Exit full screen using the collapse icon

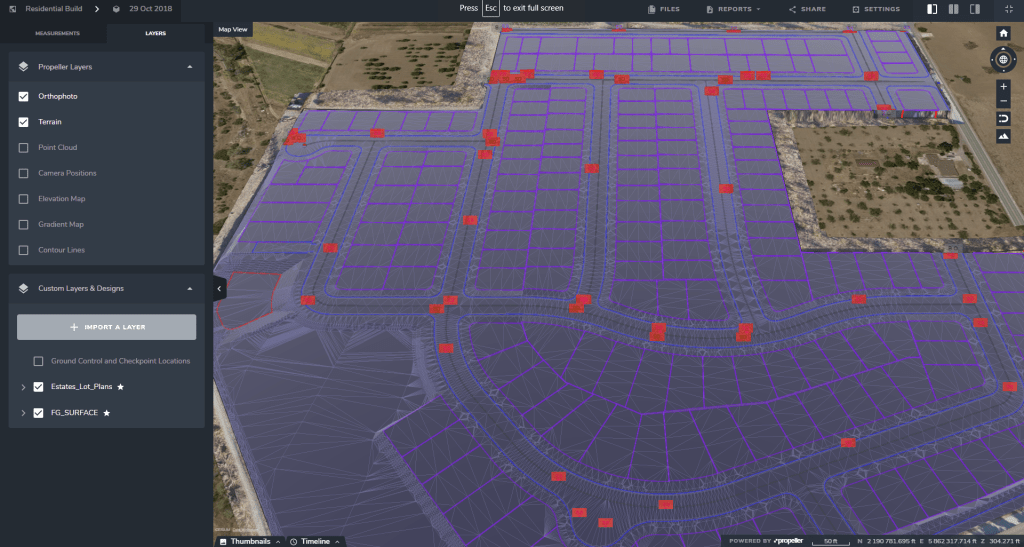click(x=1006, y=9)
